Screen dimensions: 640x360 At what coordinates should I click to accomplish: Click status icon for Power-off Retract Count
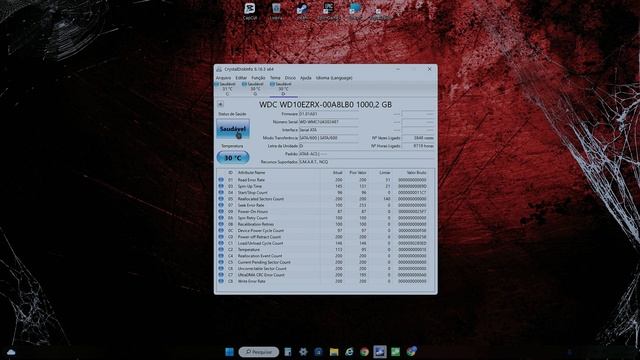coord(221,237)
